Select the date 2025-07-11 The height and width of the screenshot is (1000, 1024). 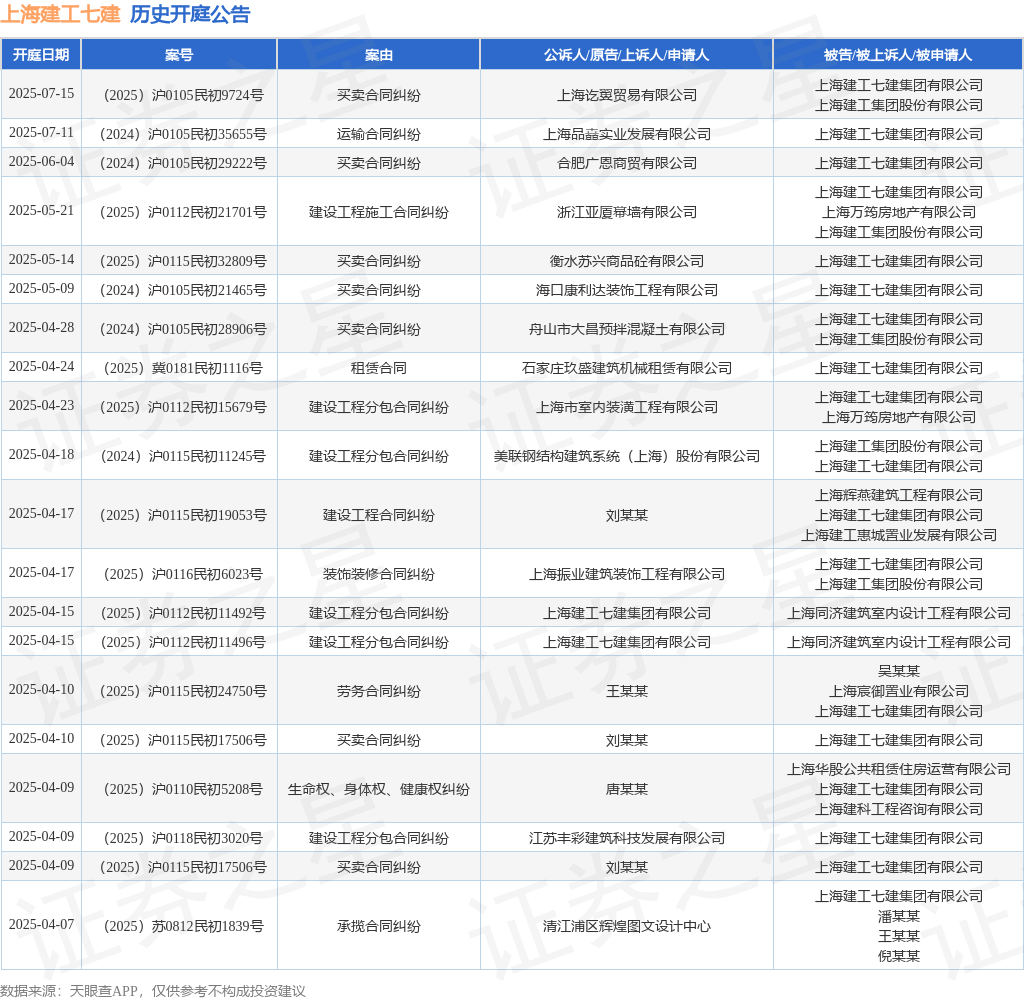click(x=41, y=133)
